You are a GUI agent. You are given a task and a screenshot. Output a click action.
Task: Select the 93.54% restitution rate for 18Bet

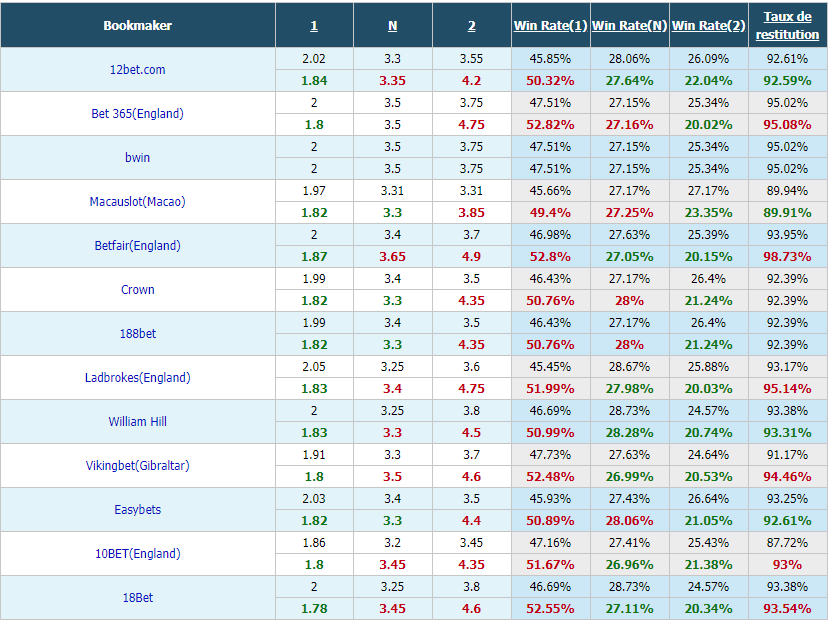[787, 609]
